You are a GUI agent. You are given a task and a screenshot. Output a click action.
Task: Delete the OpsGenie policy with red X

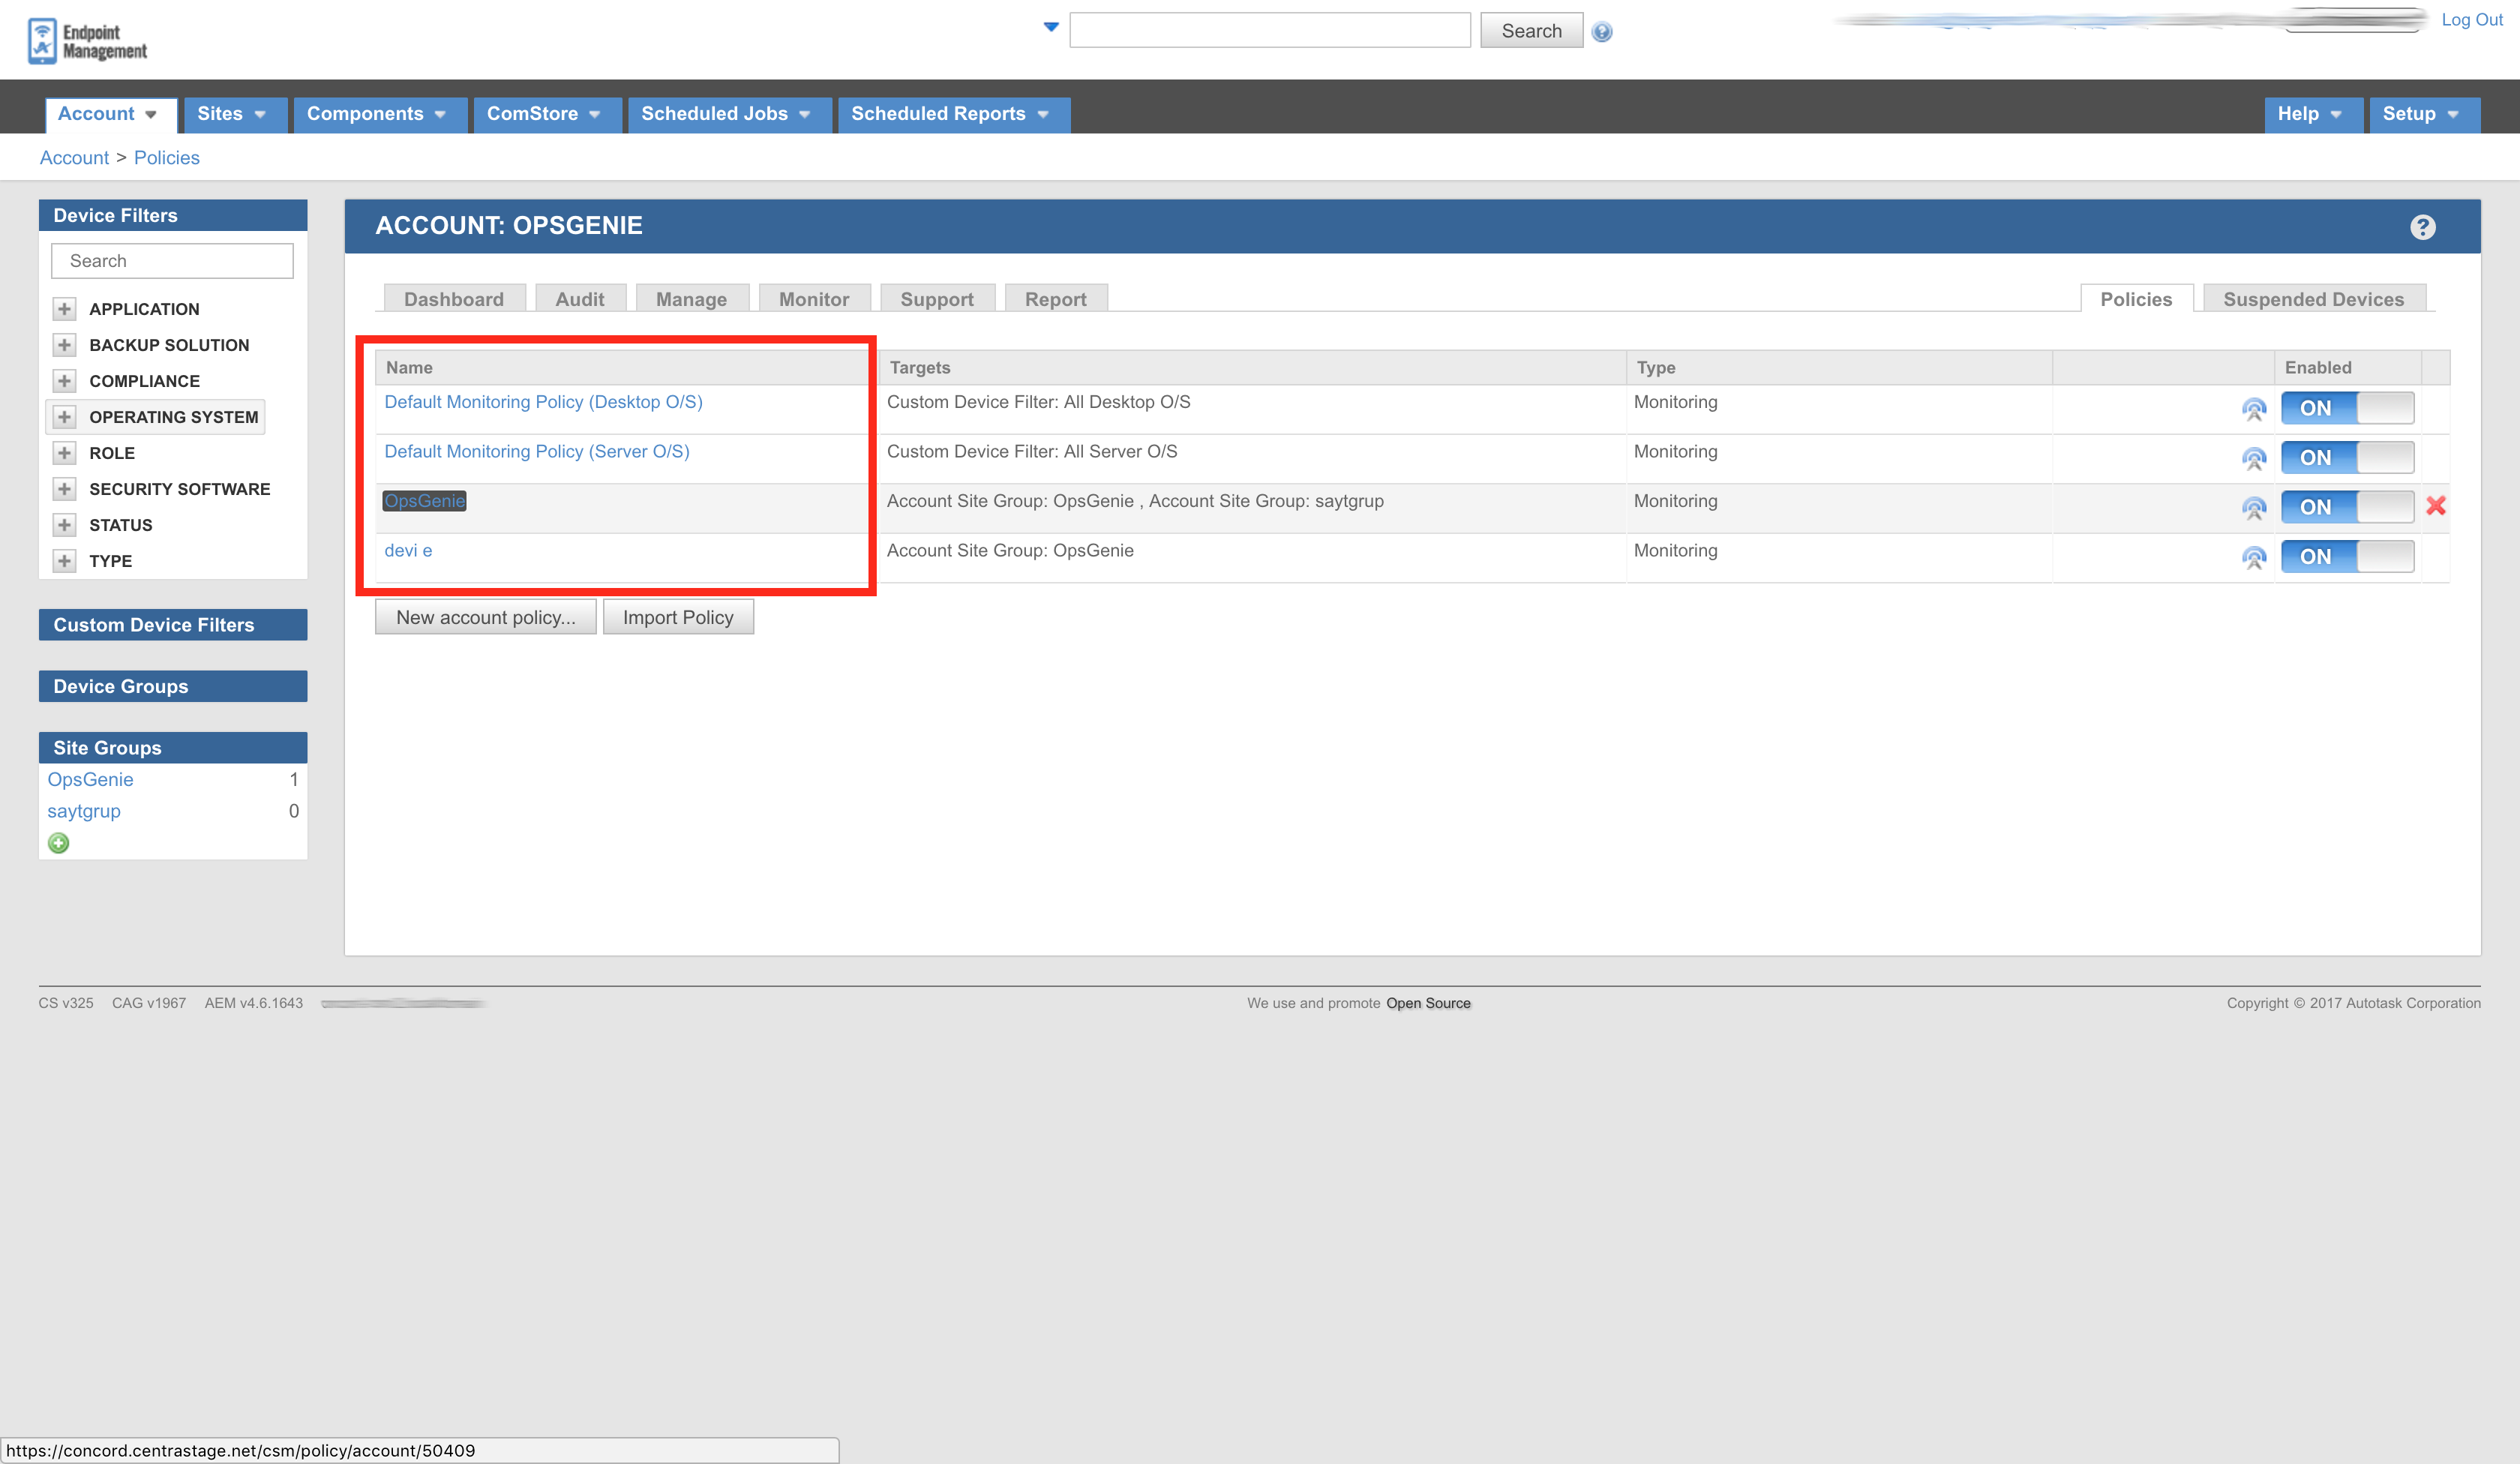click(x=2436, y=506)
